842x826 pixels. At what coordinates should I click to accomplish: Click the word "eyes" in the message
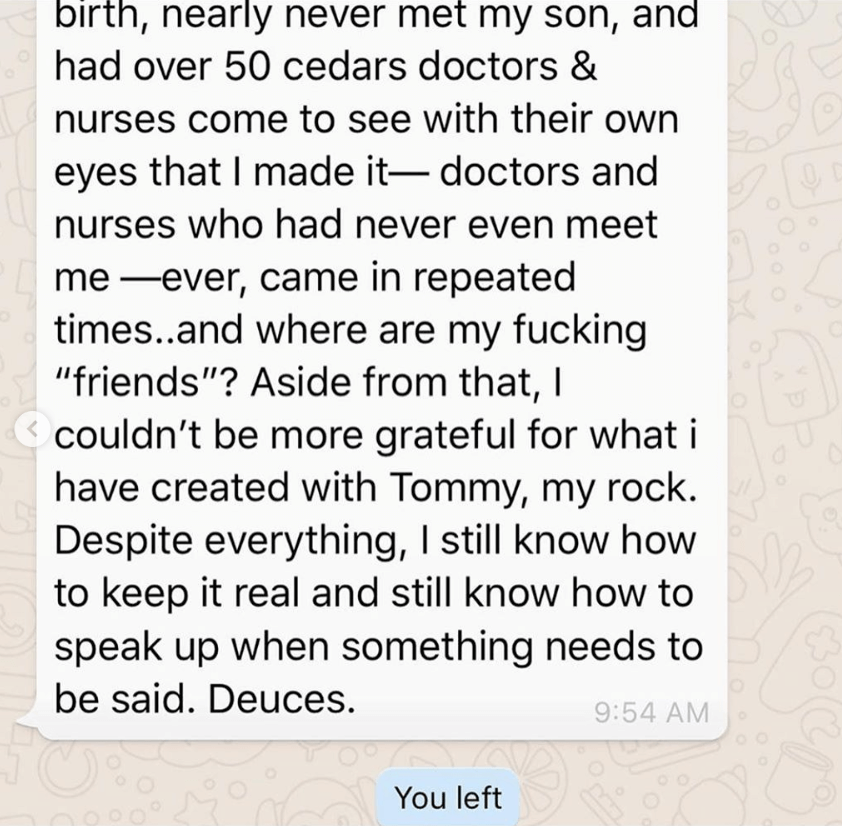pyautogui.click(x=95, y=172)
